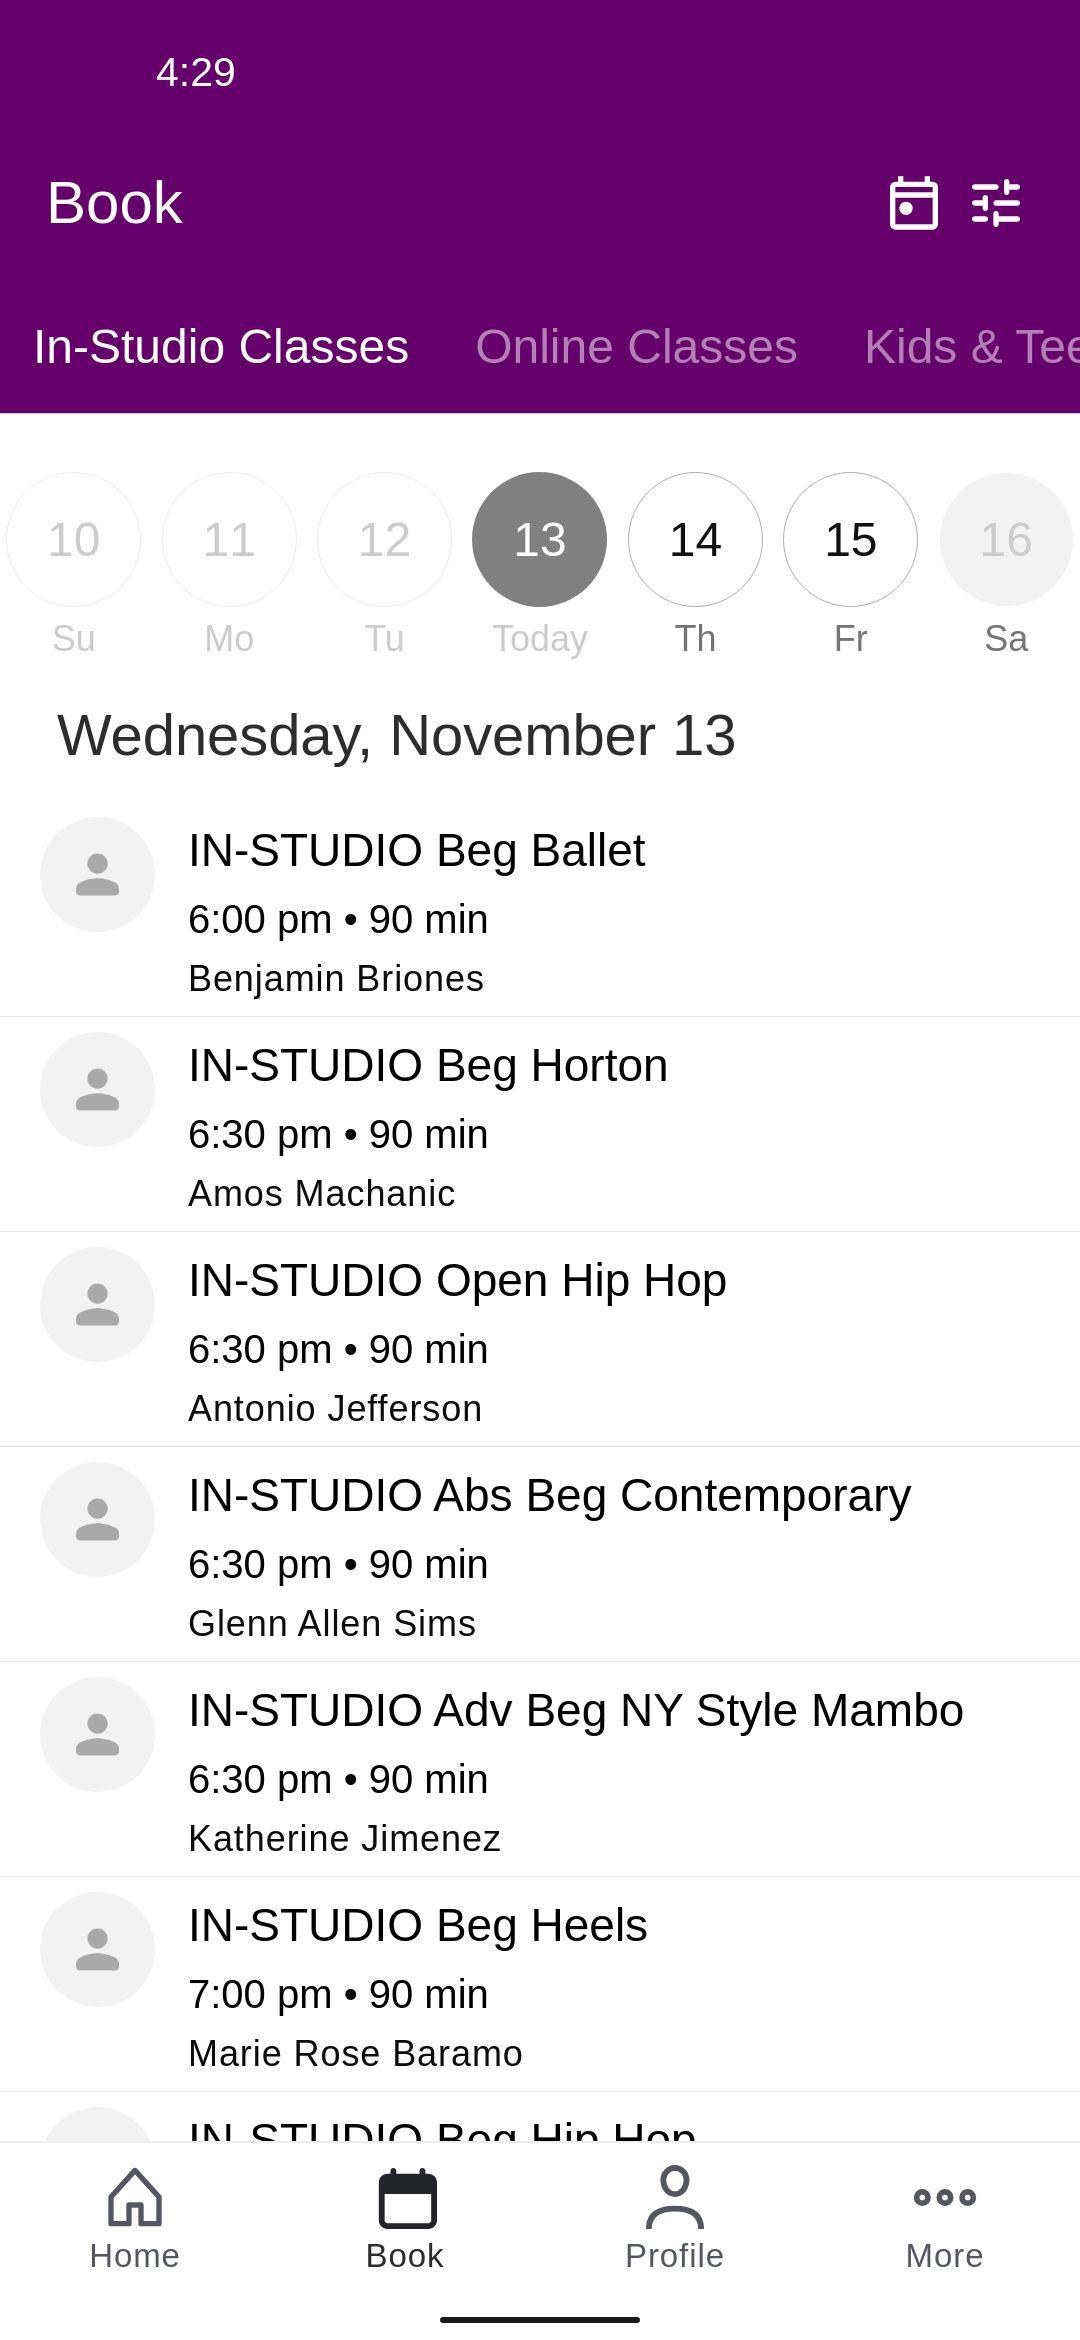This screenshot has width=1080, height=2340.
Task: Tap Benjamin Briones instructor avatar
Action: [x=97, y=874]
